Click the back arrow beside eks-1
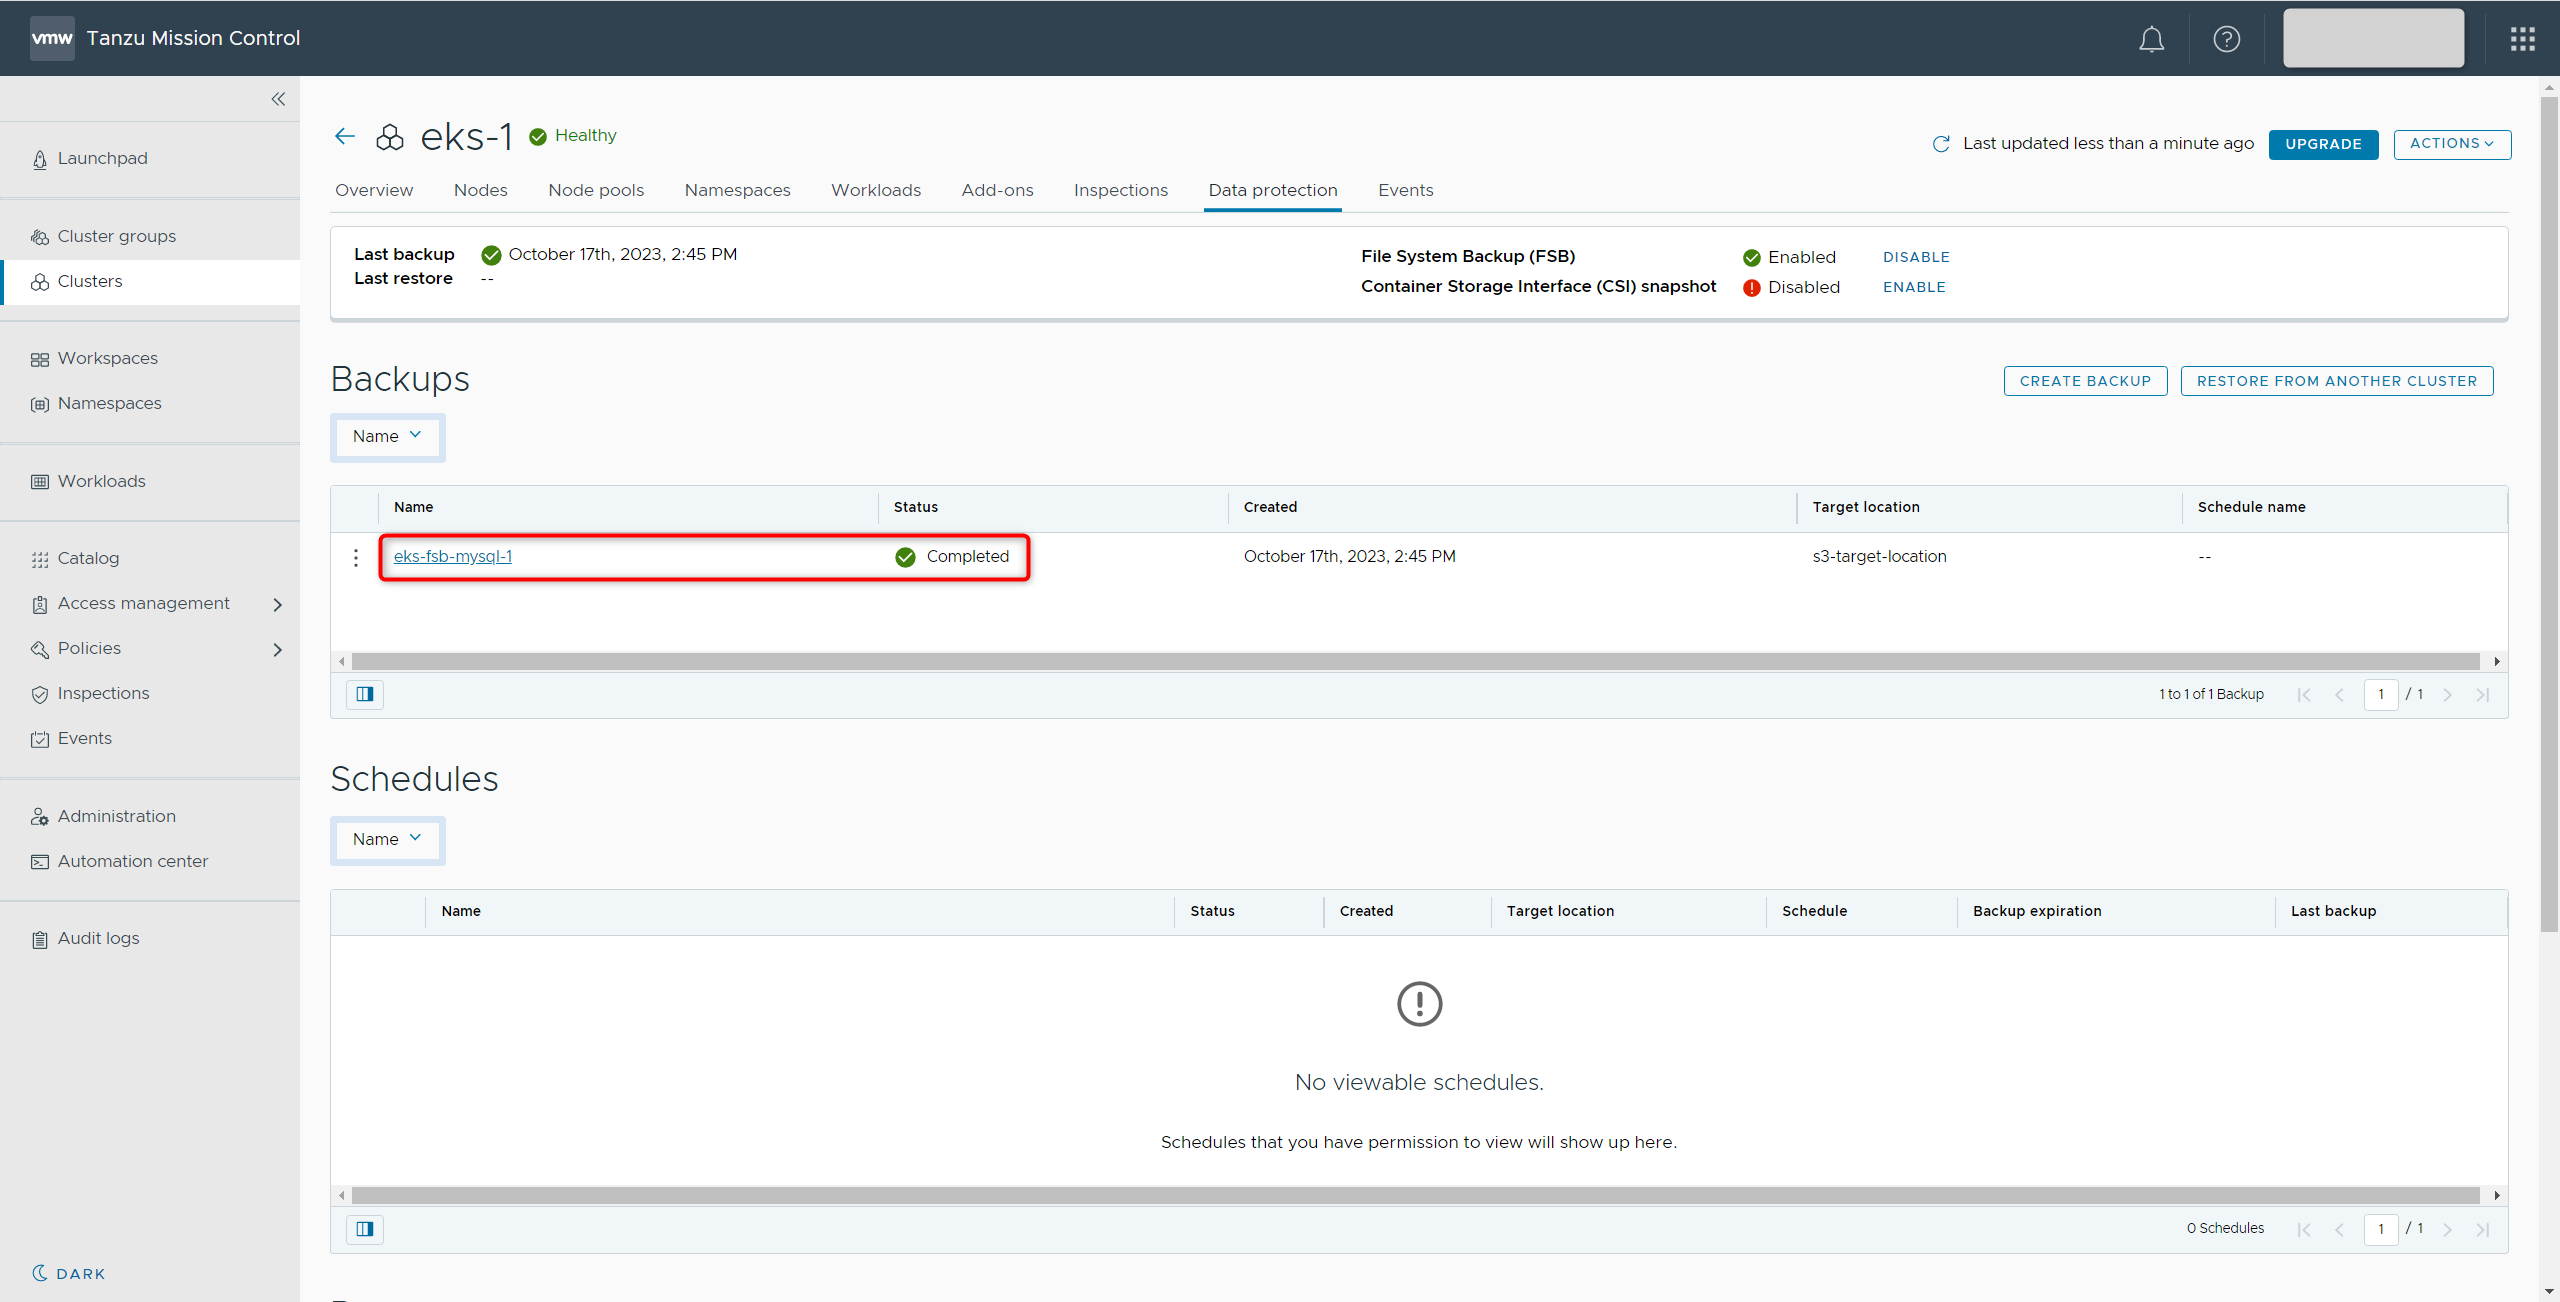2560x1302 pixels. coord(345,136)
